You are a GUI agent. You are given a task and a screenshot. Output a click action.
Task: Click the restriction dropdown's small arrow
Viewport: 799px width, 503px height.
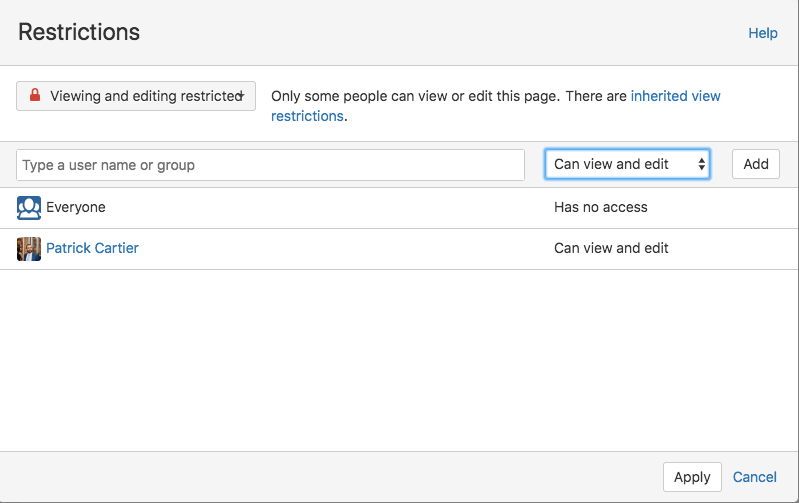point(242,96)
